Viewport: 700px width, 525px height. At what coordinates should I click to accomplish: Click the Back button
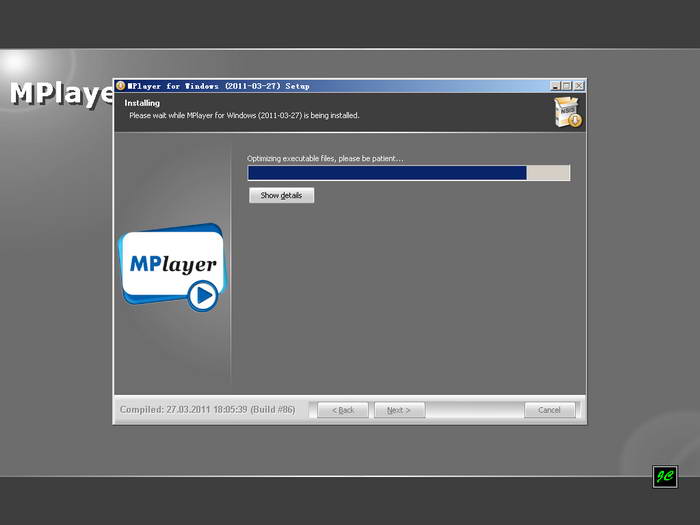(343, 410)
